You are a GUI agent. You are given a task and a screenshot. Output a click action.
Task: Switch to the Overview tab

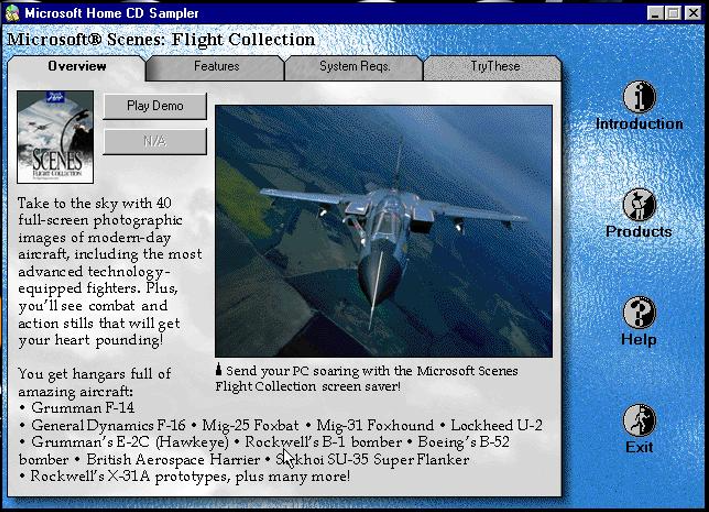77,66
